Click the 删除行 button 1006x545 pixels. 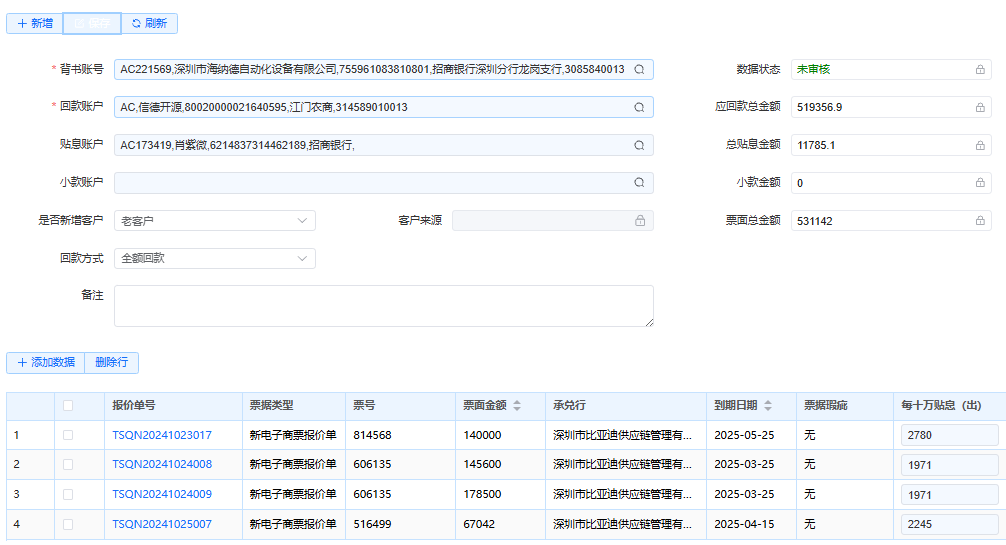pos(112,363)
